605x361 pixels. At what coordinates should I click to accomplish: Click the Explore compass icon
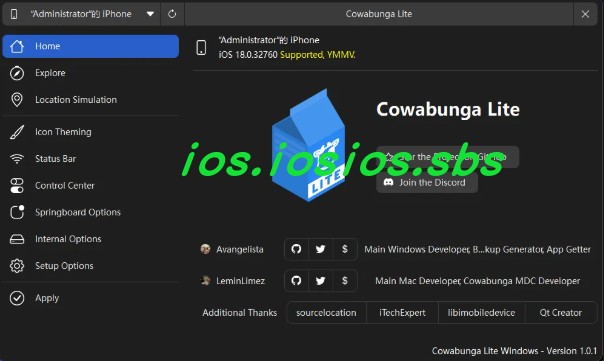click(17, 73)
